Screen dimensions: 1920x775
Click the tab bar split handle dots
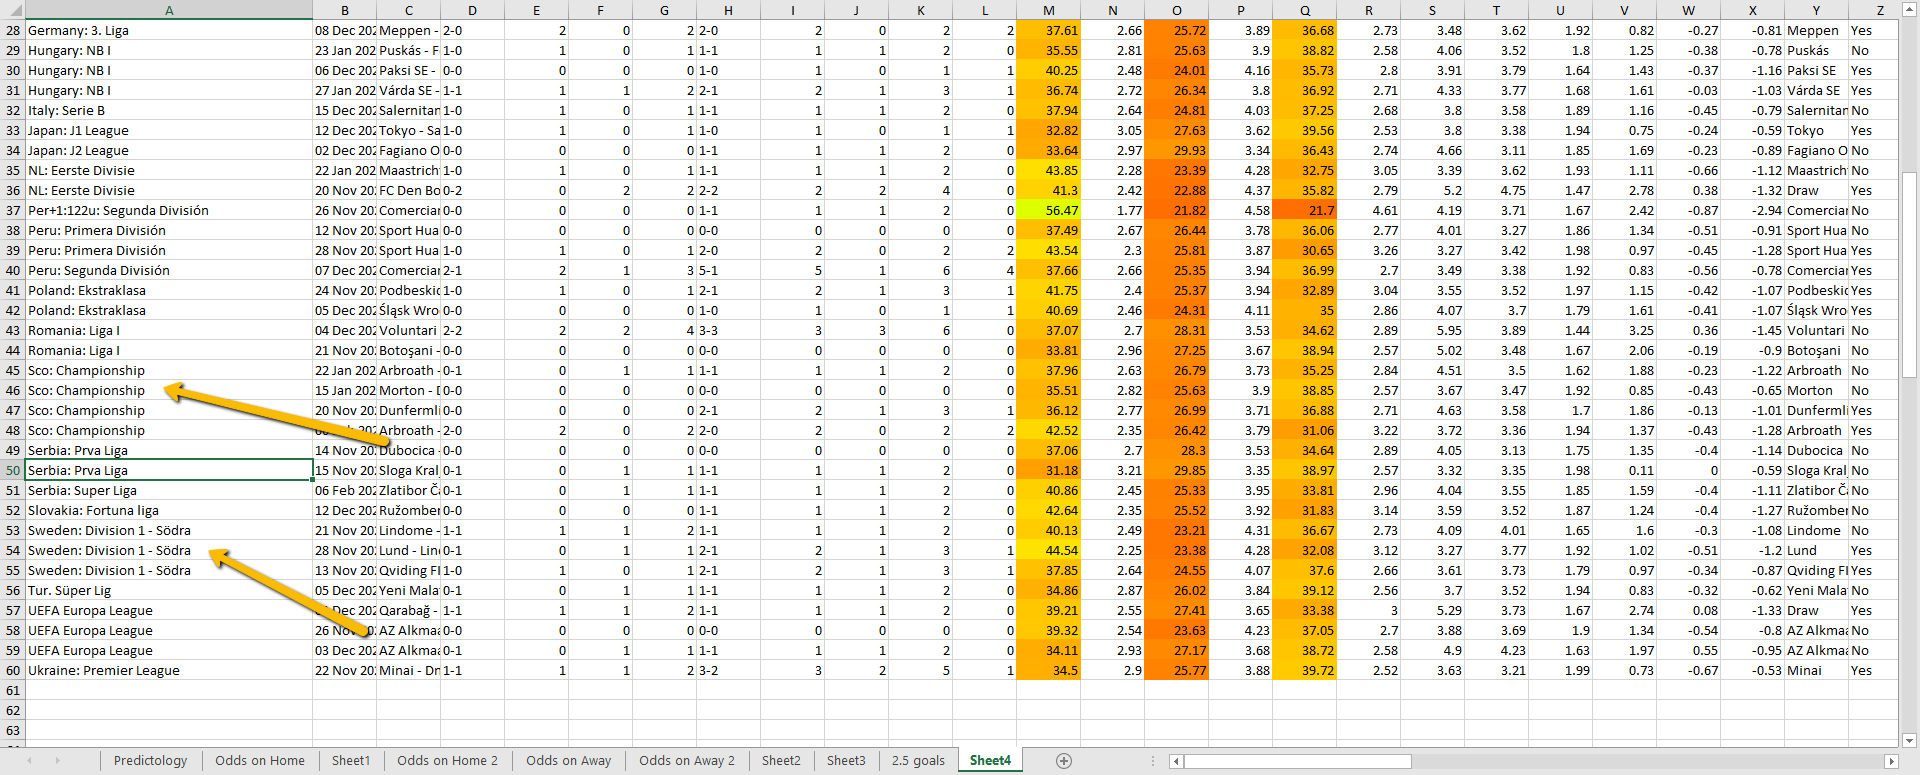[x=1153, y=761]
